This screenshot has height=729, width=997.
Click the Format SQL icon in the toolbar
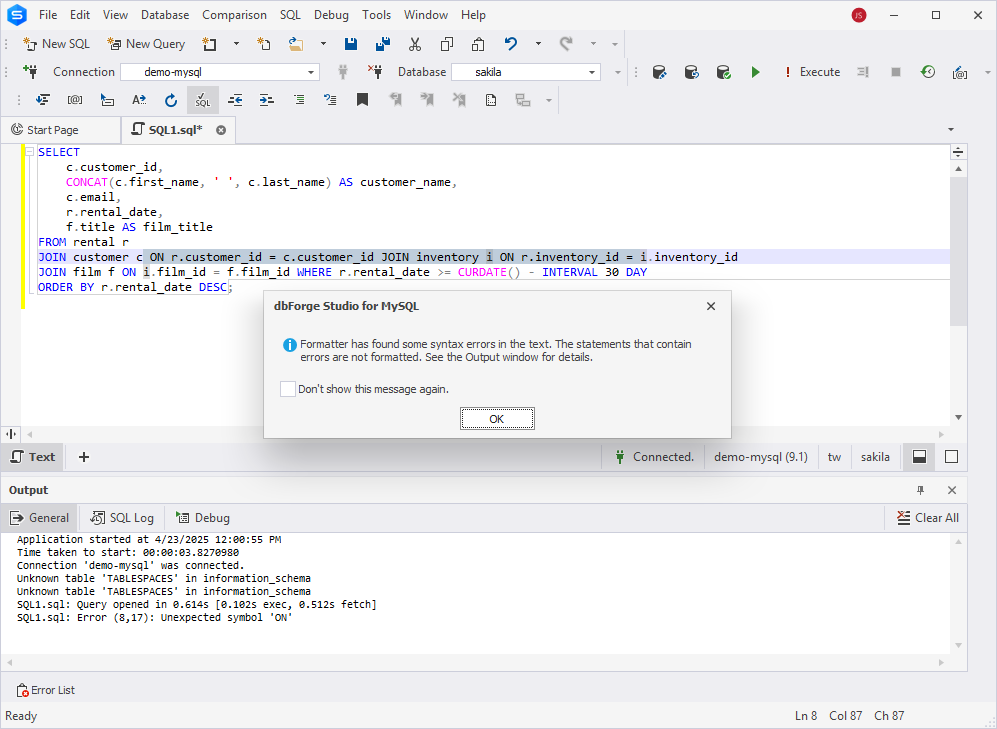202,100
